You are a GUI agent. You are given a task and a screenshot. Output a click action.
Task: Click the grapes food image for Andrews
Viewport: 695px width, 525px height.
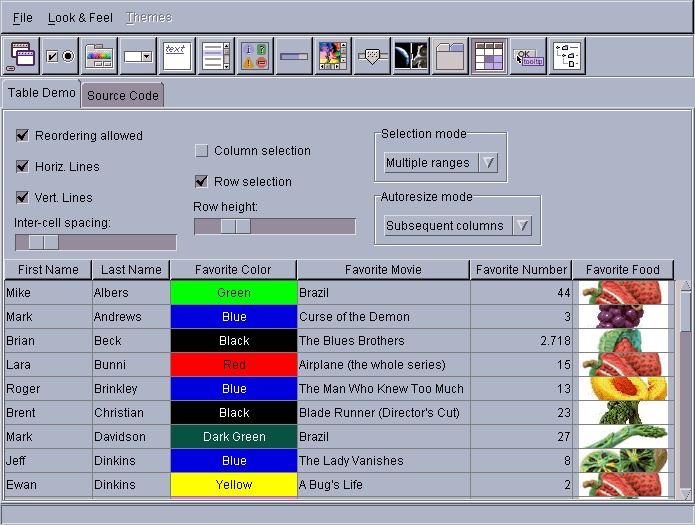(623, 317)
